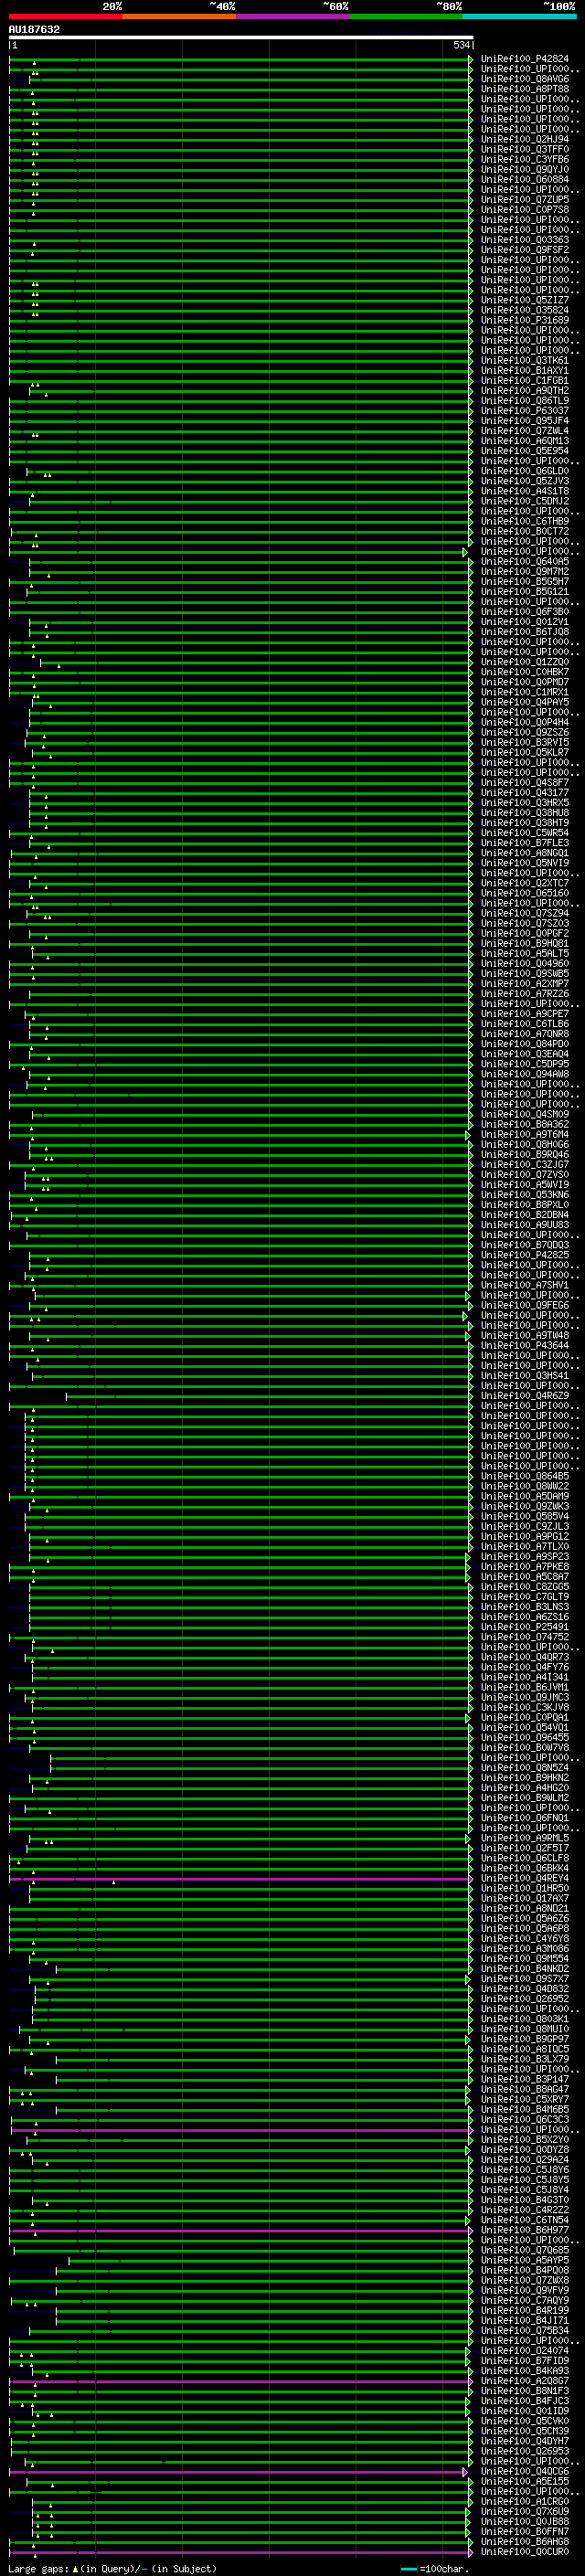Select UniRef100_A7TLX0 label
Screen dimensions: 585x2576
pos(525,1546)
